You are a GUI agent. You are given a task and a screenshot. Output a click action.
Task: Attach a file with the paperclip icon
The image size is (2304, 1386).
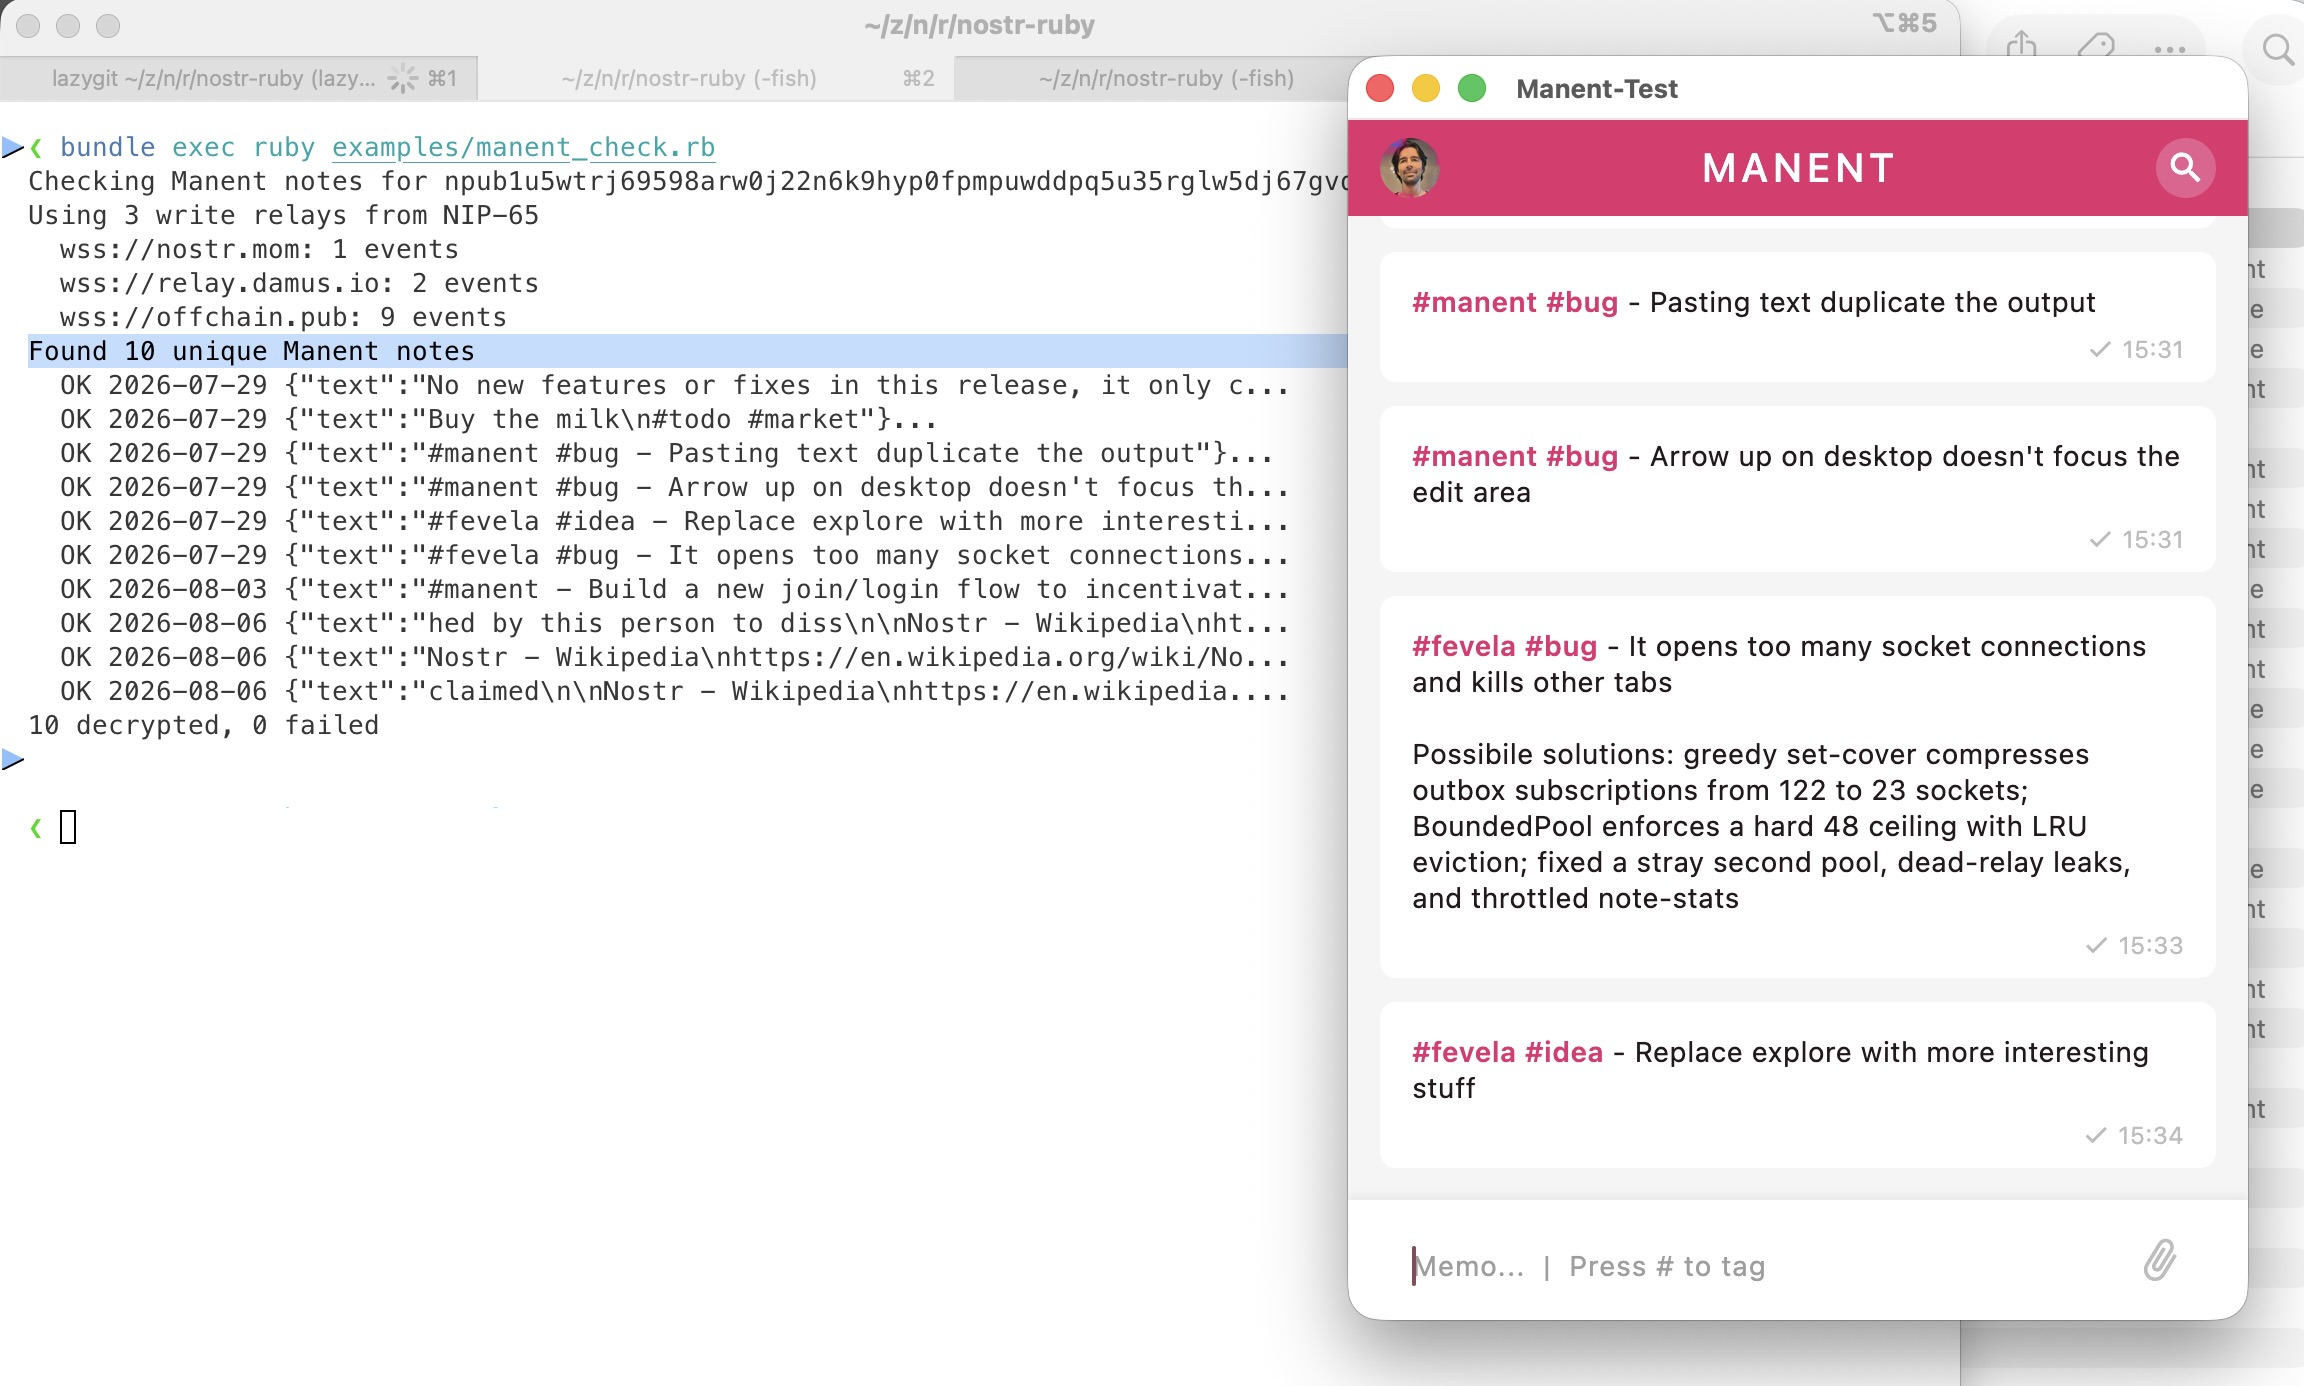[2160, 1261]
